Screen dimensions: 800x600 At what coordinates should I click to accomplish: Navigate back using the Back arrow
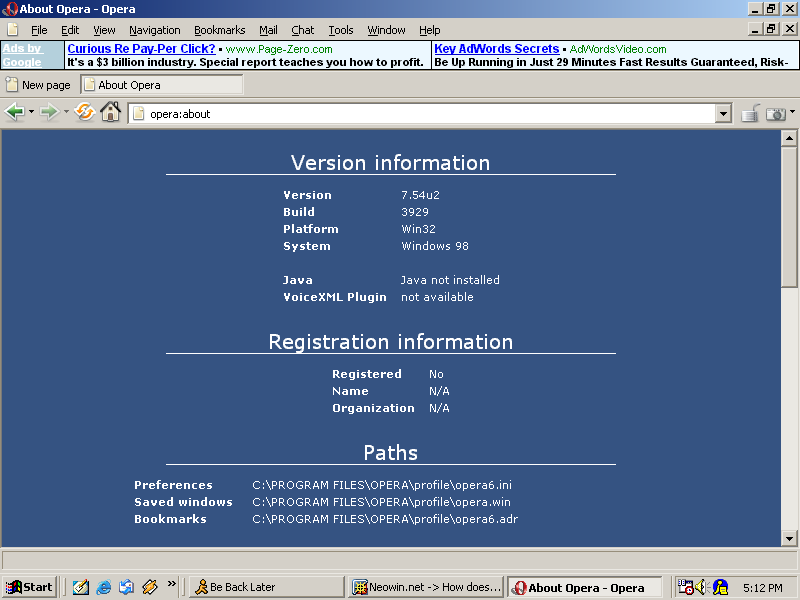[x=16, y=111]
